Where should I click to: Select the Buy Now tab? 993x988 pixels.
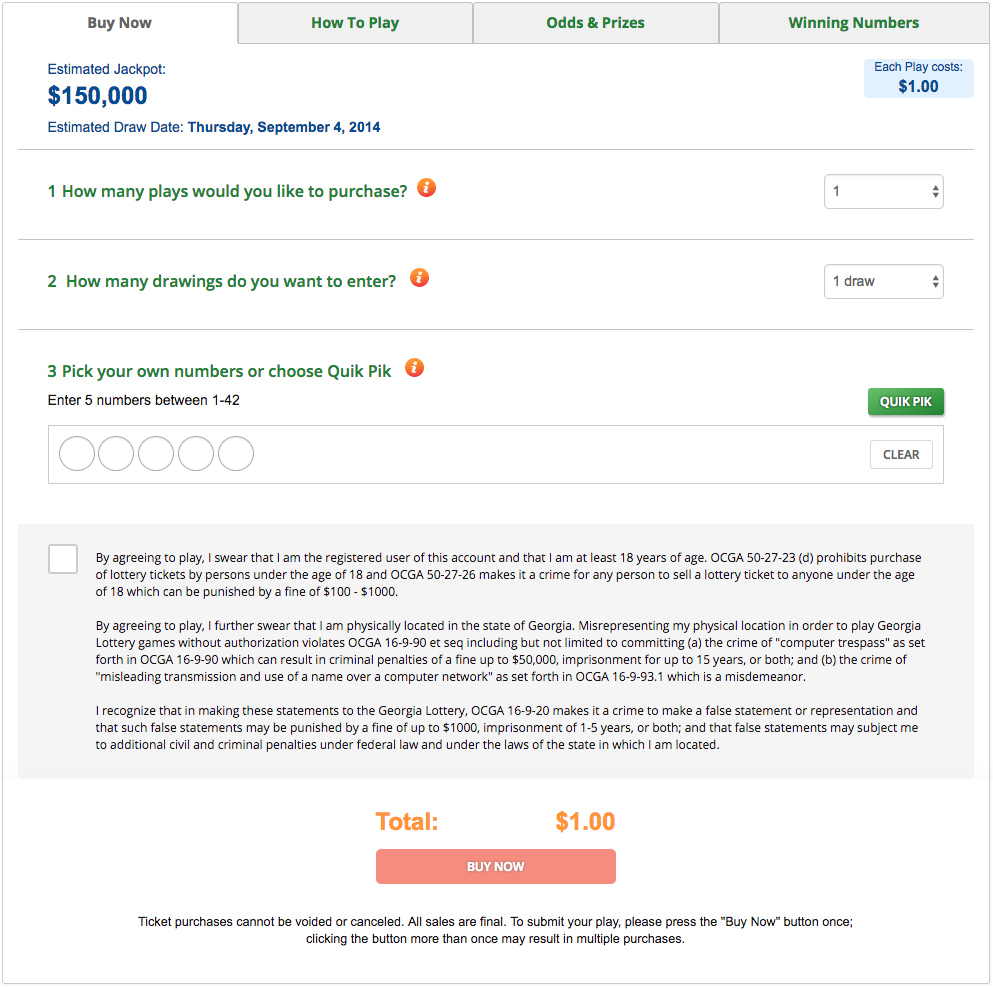120,23
